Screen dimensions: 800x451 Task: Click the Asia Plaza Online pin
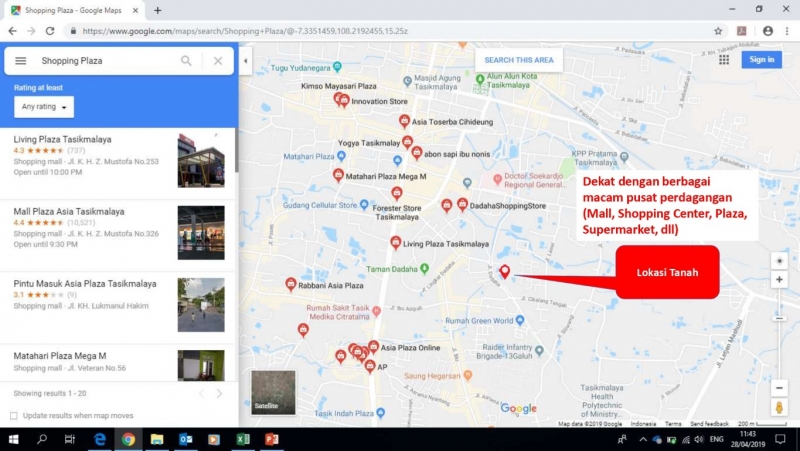373,347
